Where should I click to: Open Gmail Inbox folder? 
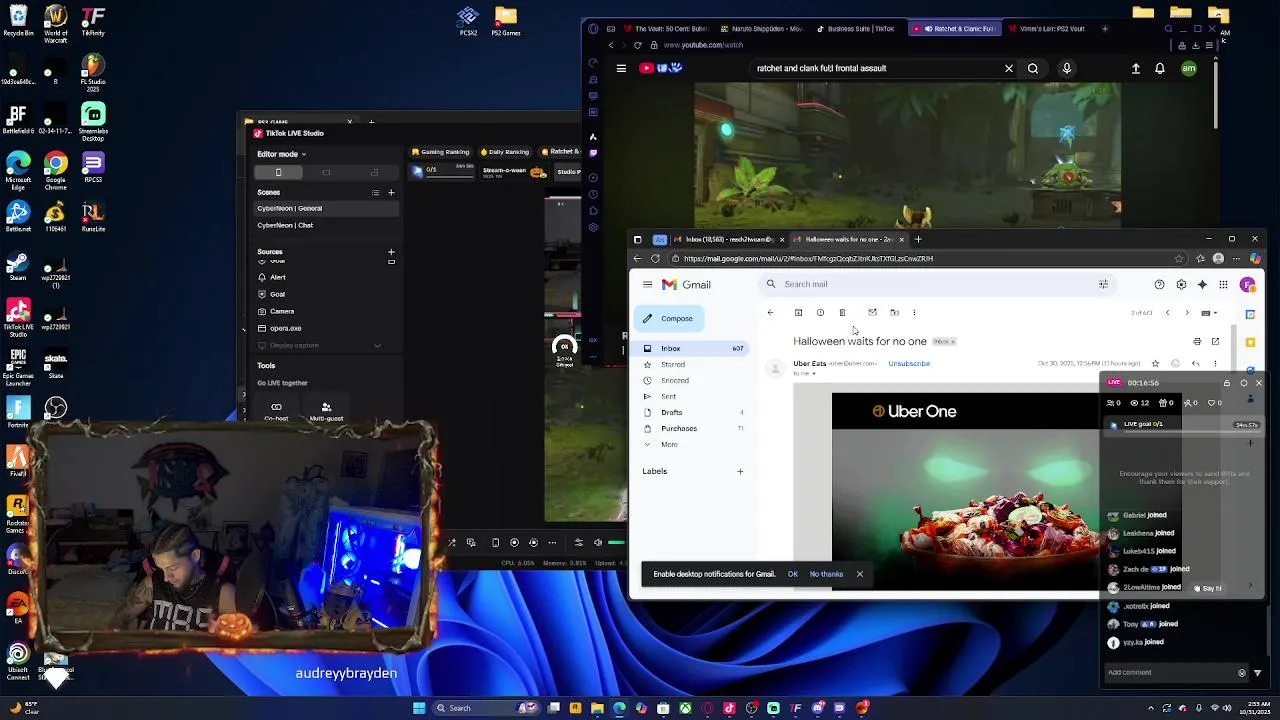689,349
